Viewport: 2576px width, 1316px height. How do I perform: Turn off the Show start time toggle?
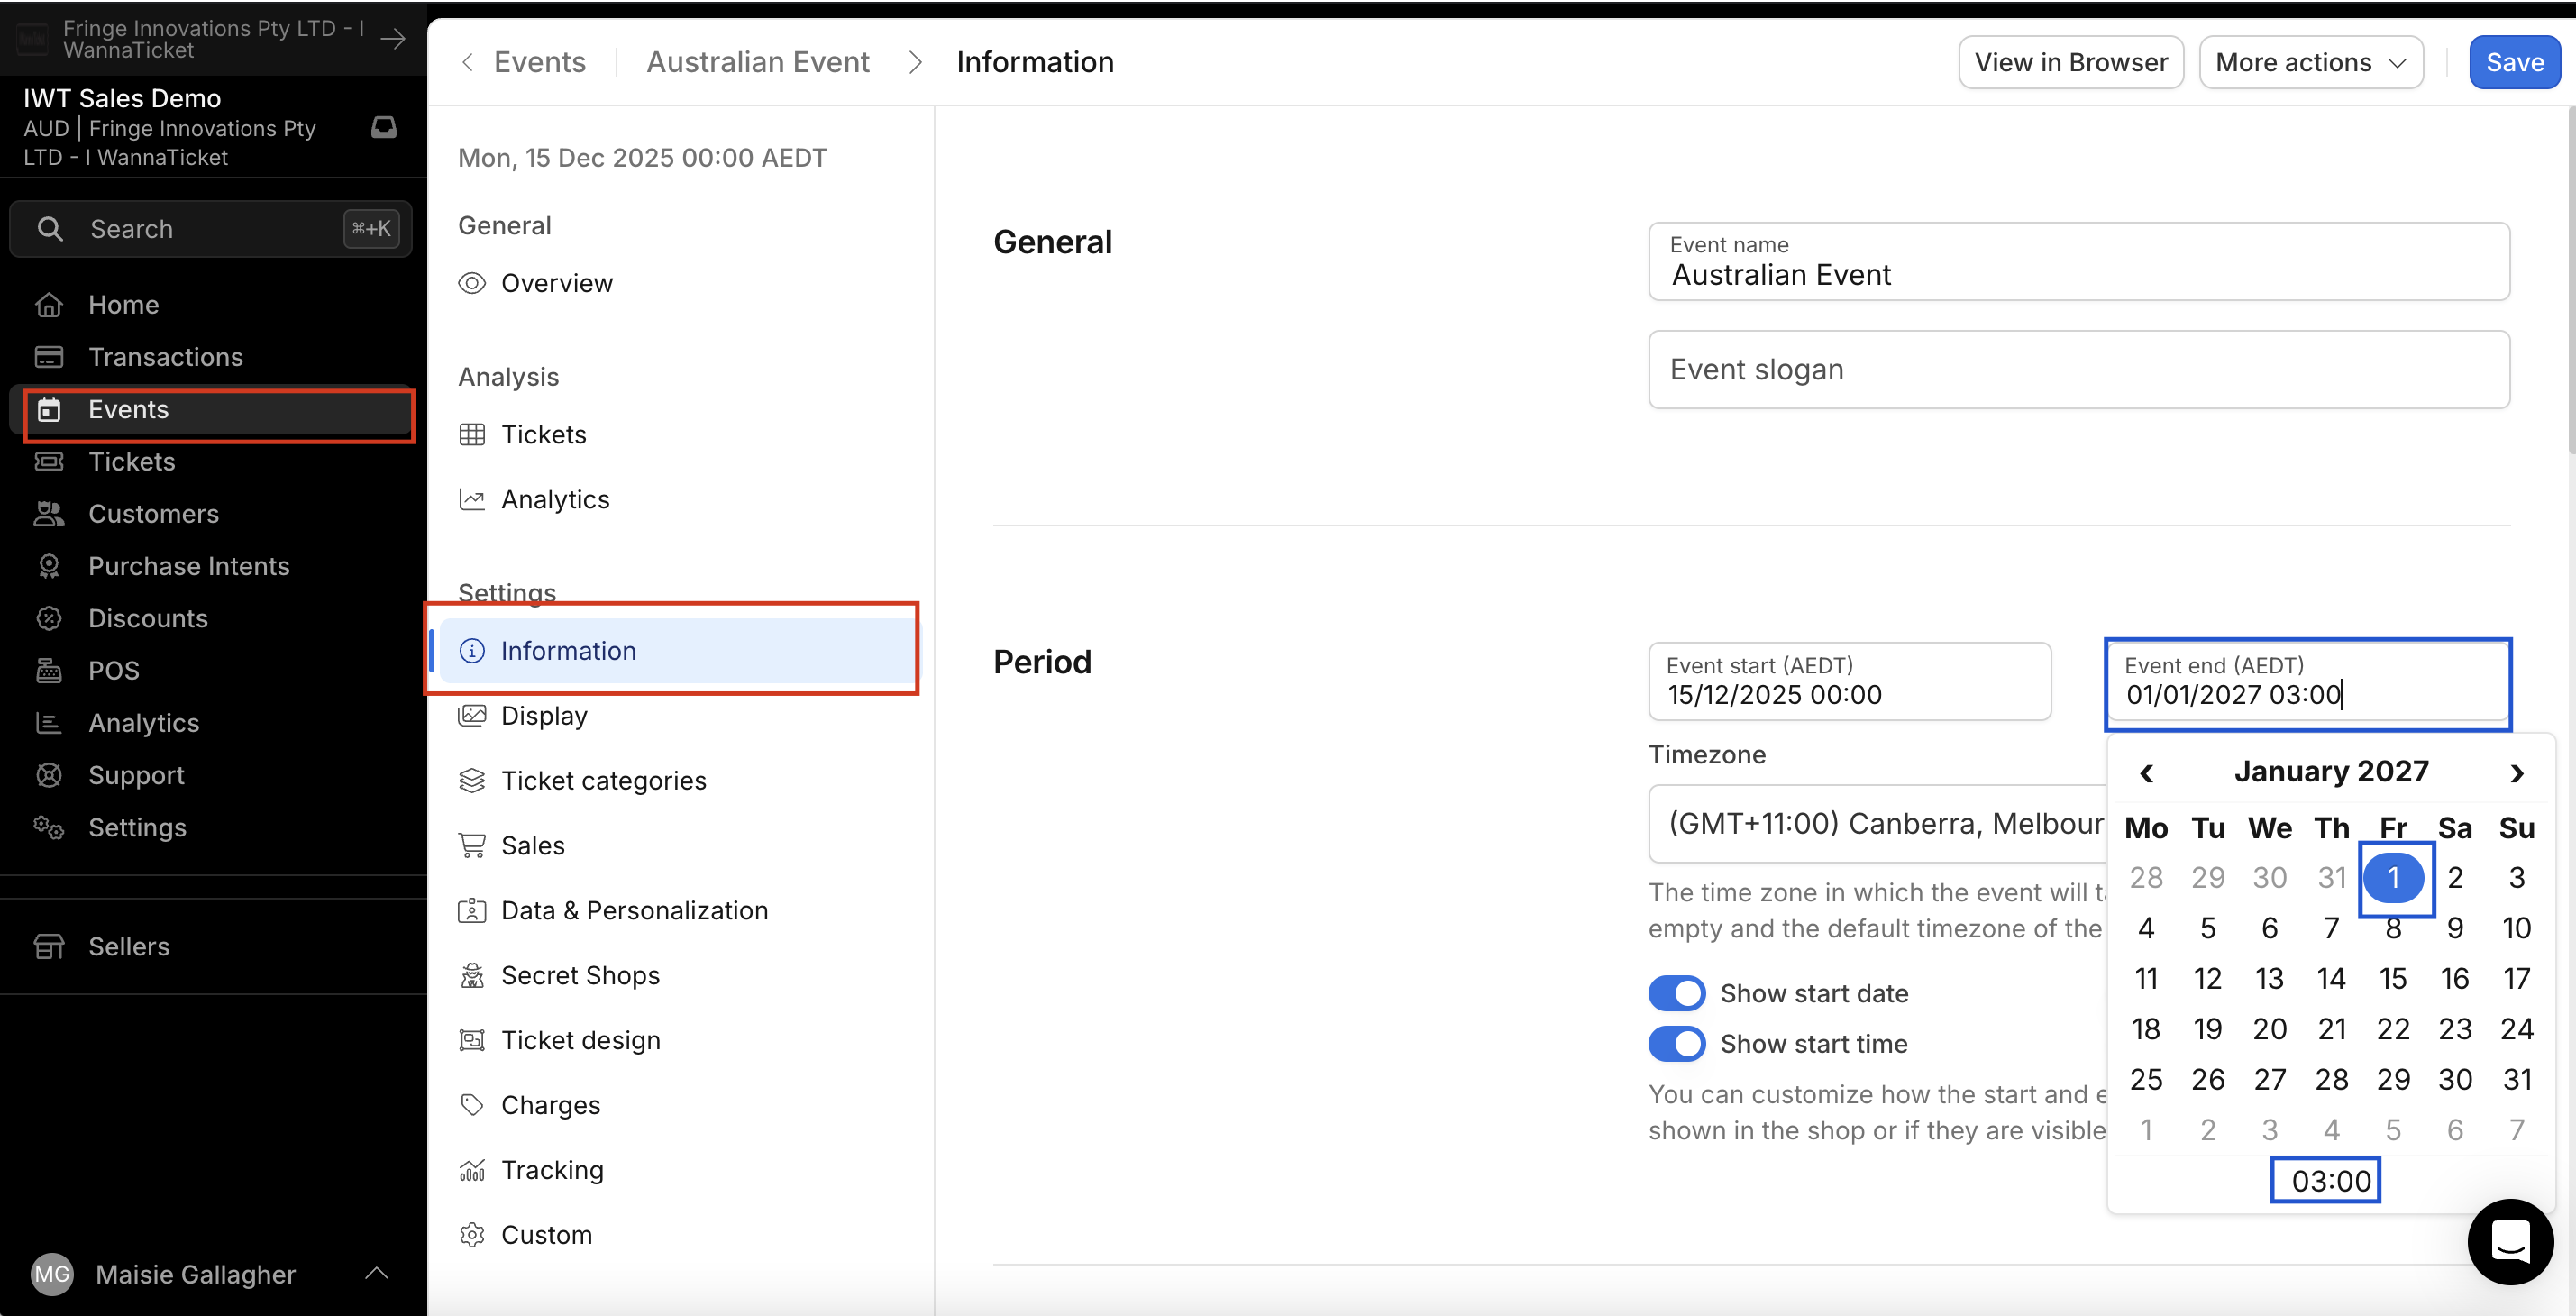click(1676, 1044)
